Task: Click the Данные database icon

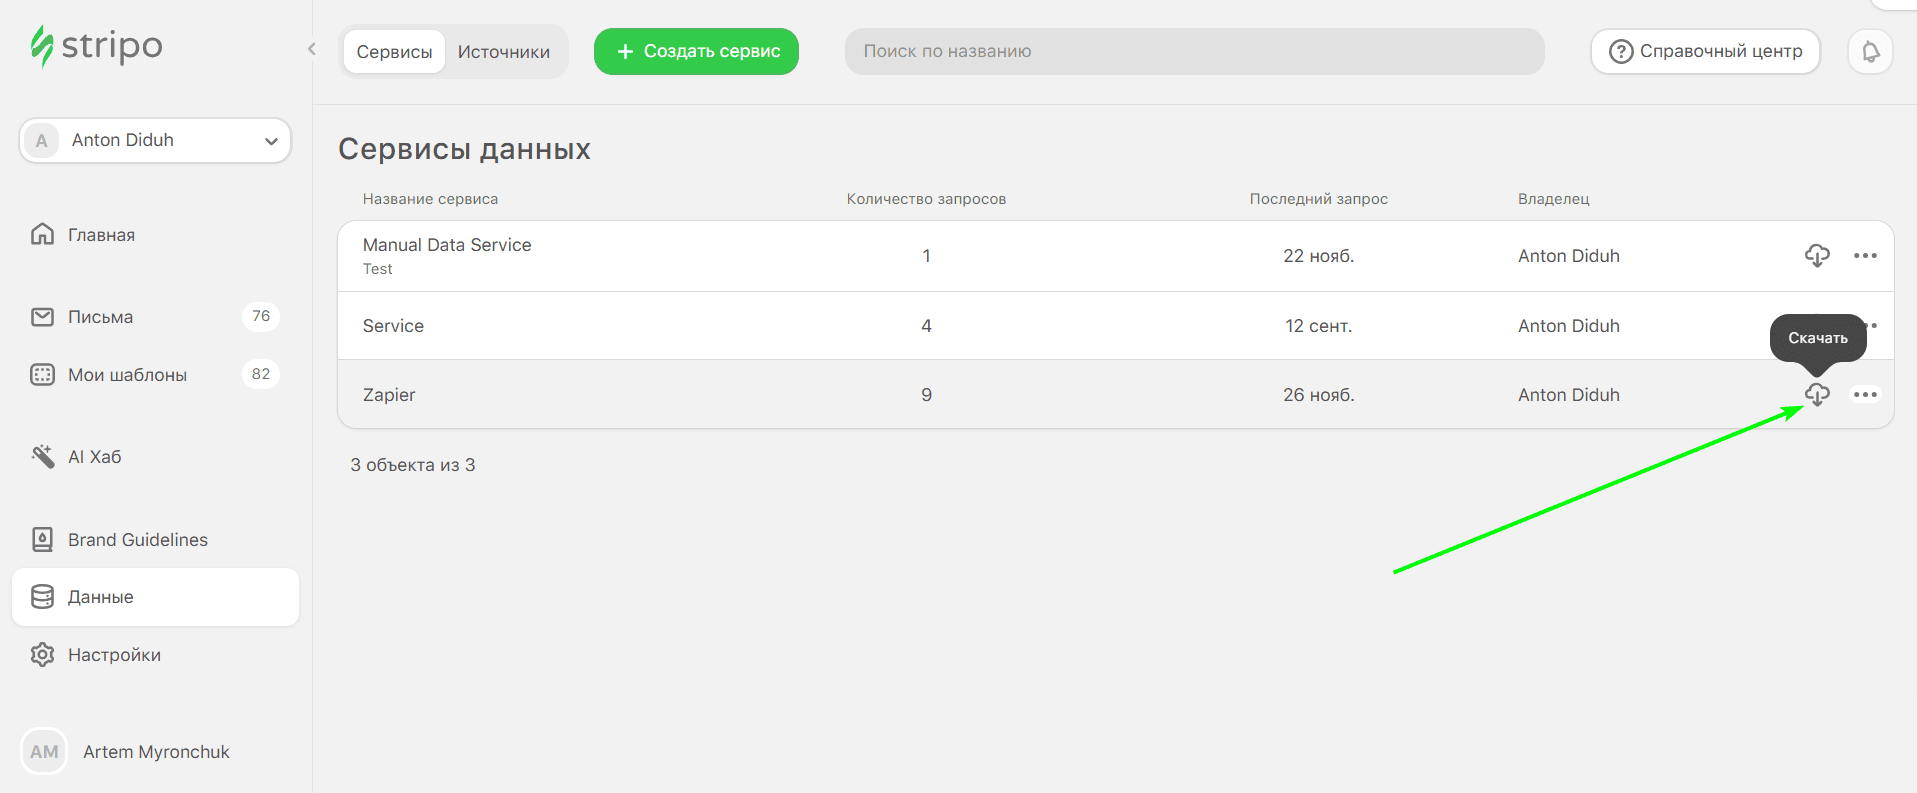Action: (42, 597)
